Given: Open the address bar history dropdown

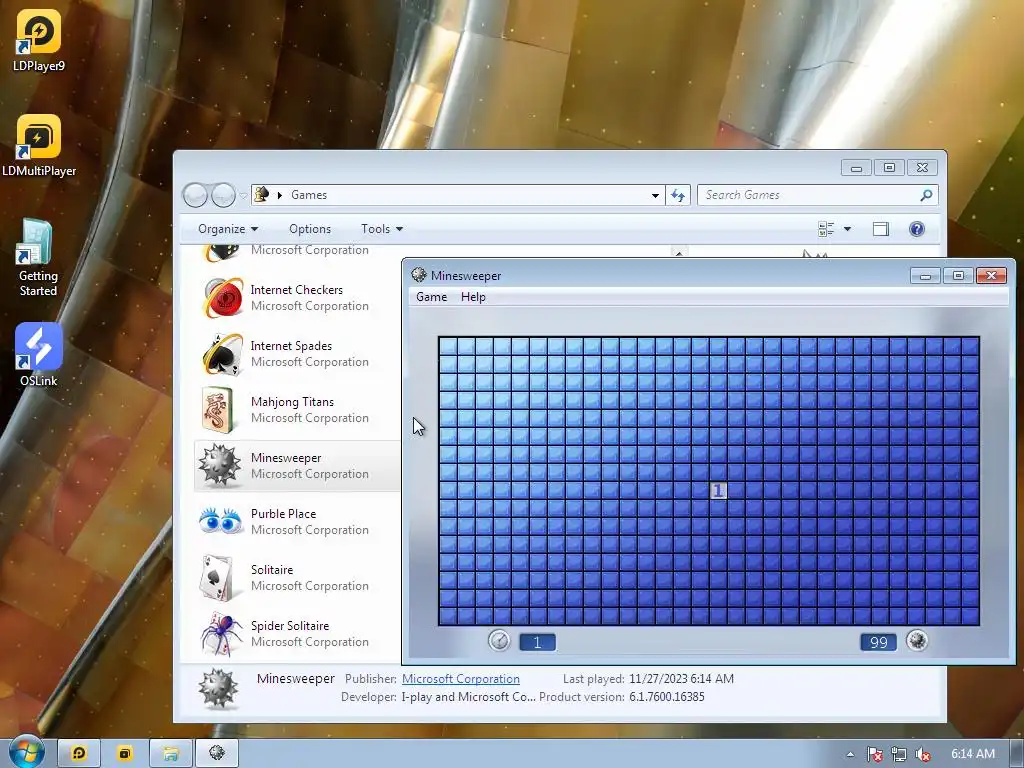Looking at the screenshot, I should point(655,195).
